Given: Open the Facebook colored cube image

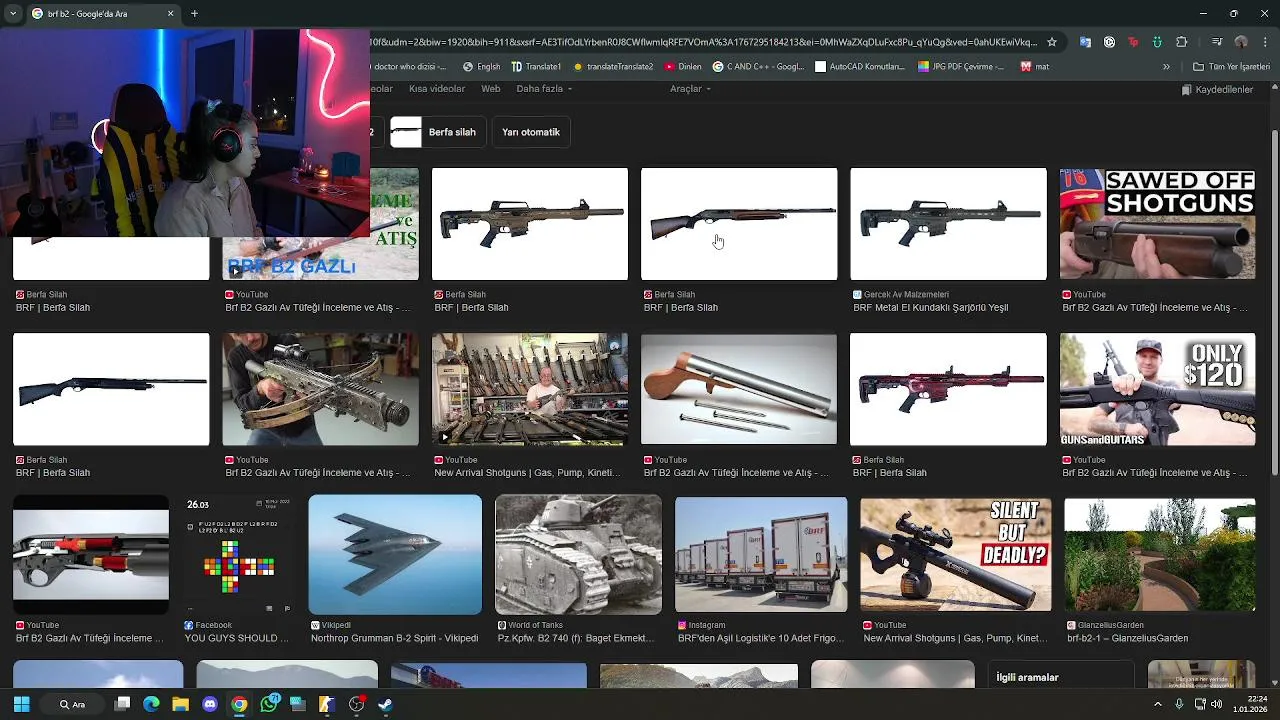Looking at the screenshot, I should pyautogui.click(x=238, y=554).
